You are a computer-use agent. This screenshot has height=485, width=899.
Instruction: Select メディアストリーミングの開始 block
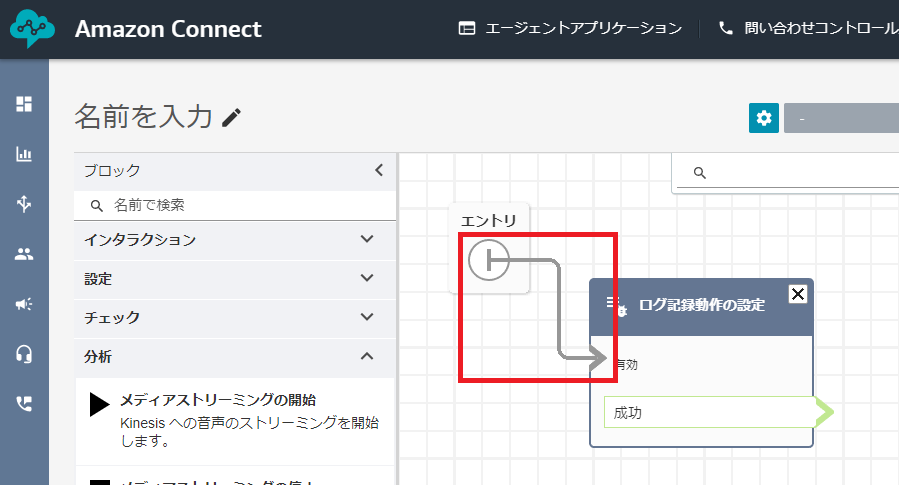pos(235,421)
